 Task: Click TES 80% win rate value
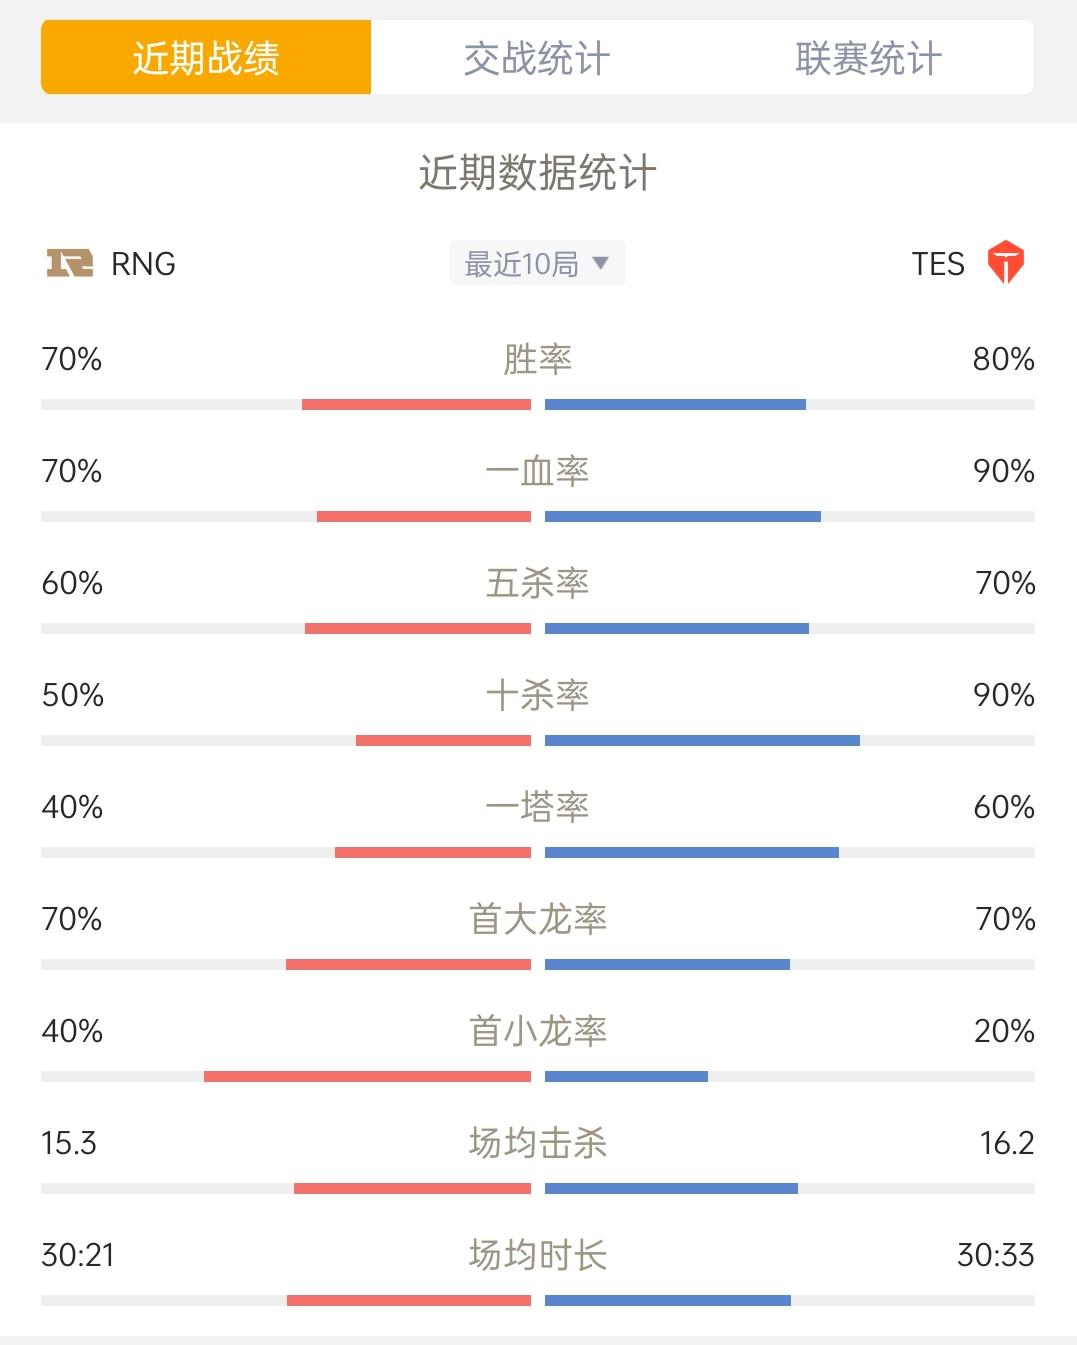click(1003, 359)
